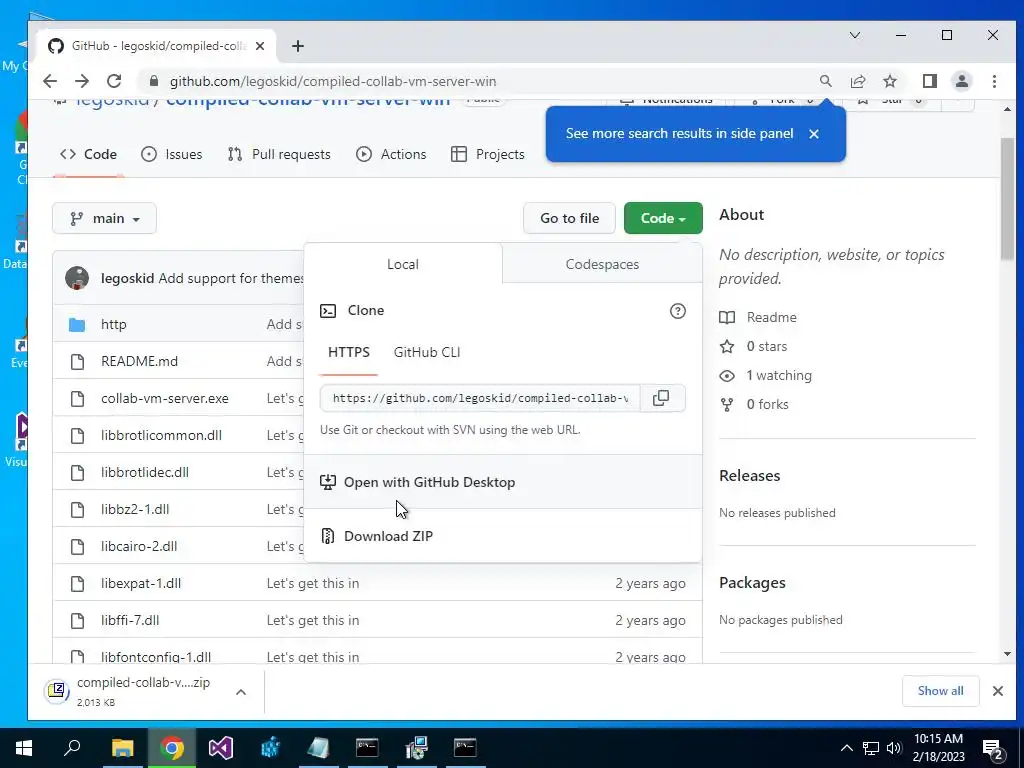Screen dimensions: 1024x768
Task: Click Chrome icon in taskbar
Action: coord(172,748)
